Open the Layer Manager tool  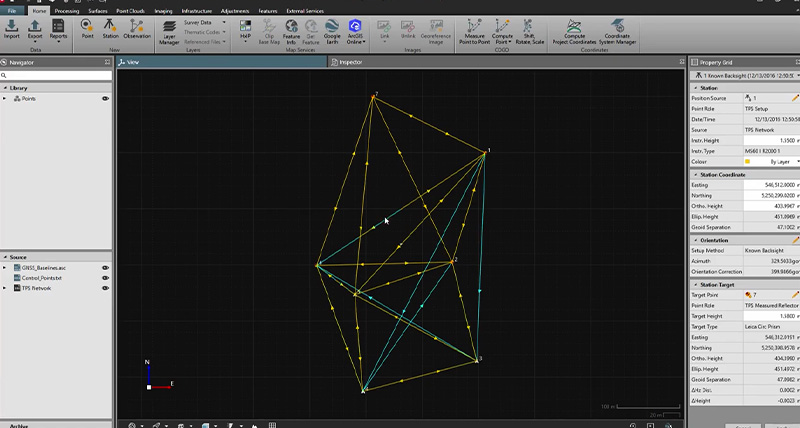[169, 32]
